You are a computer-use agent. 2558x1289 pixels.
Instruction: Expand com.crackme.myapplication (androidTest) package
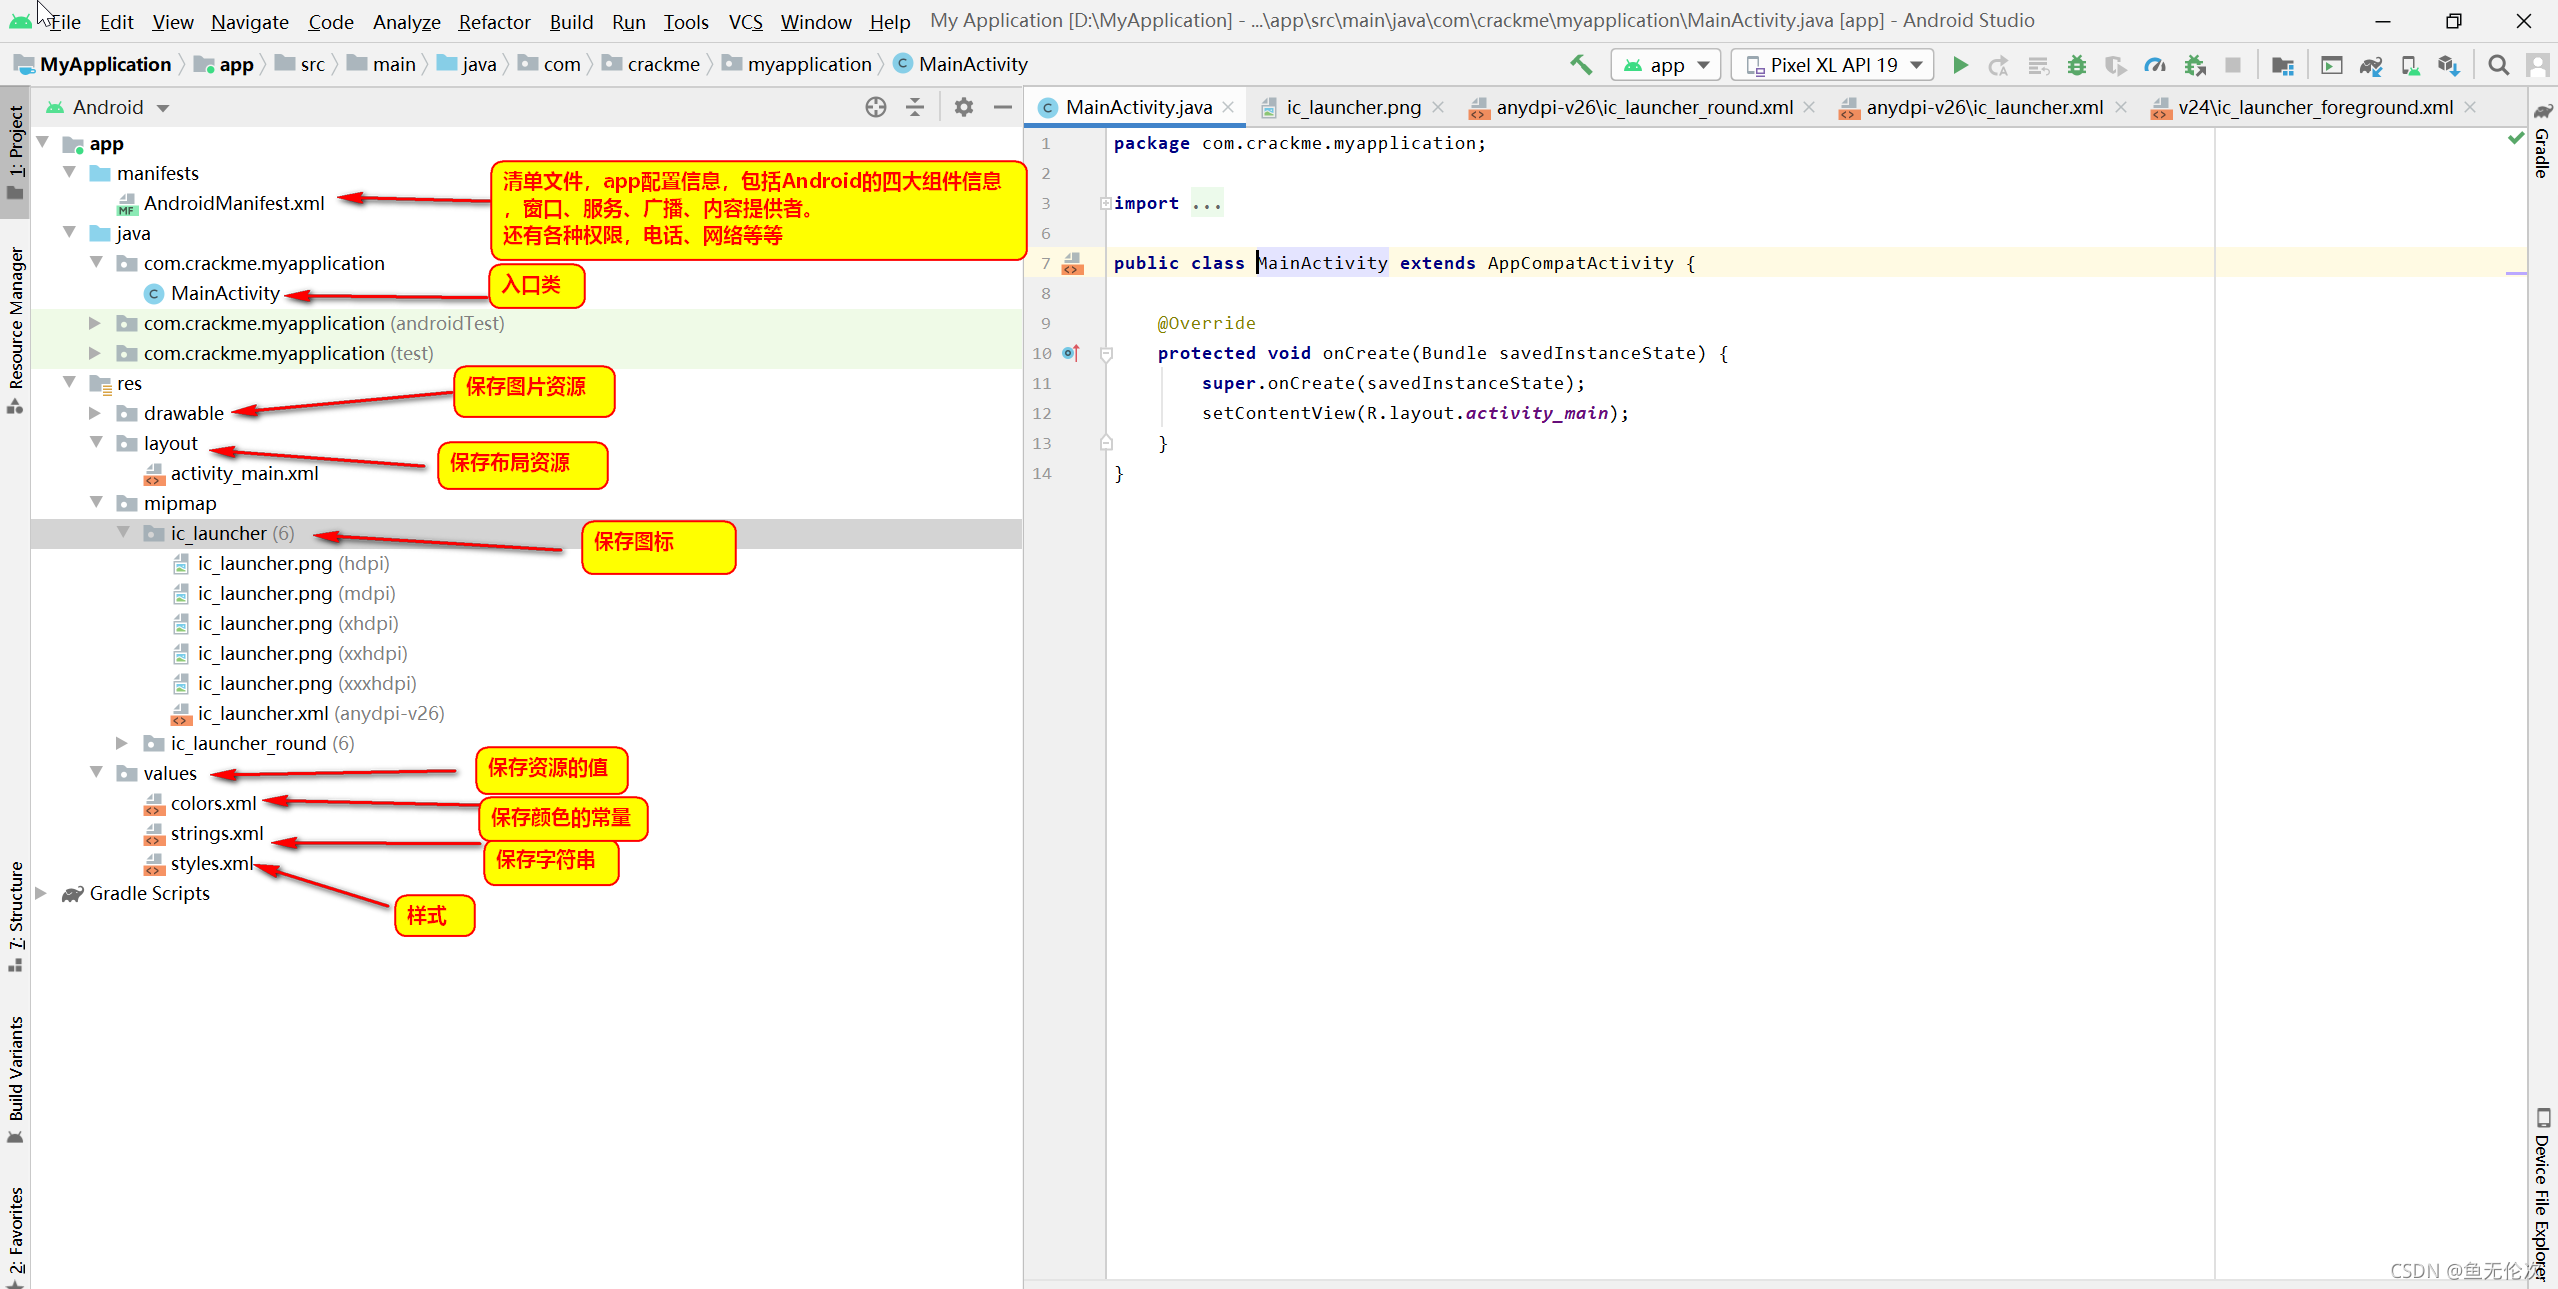(95, 323)
